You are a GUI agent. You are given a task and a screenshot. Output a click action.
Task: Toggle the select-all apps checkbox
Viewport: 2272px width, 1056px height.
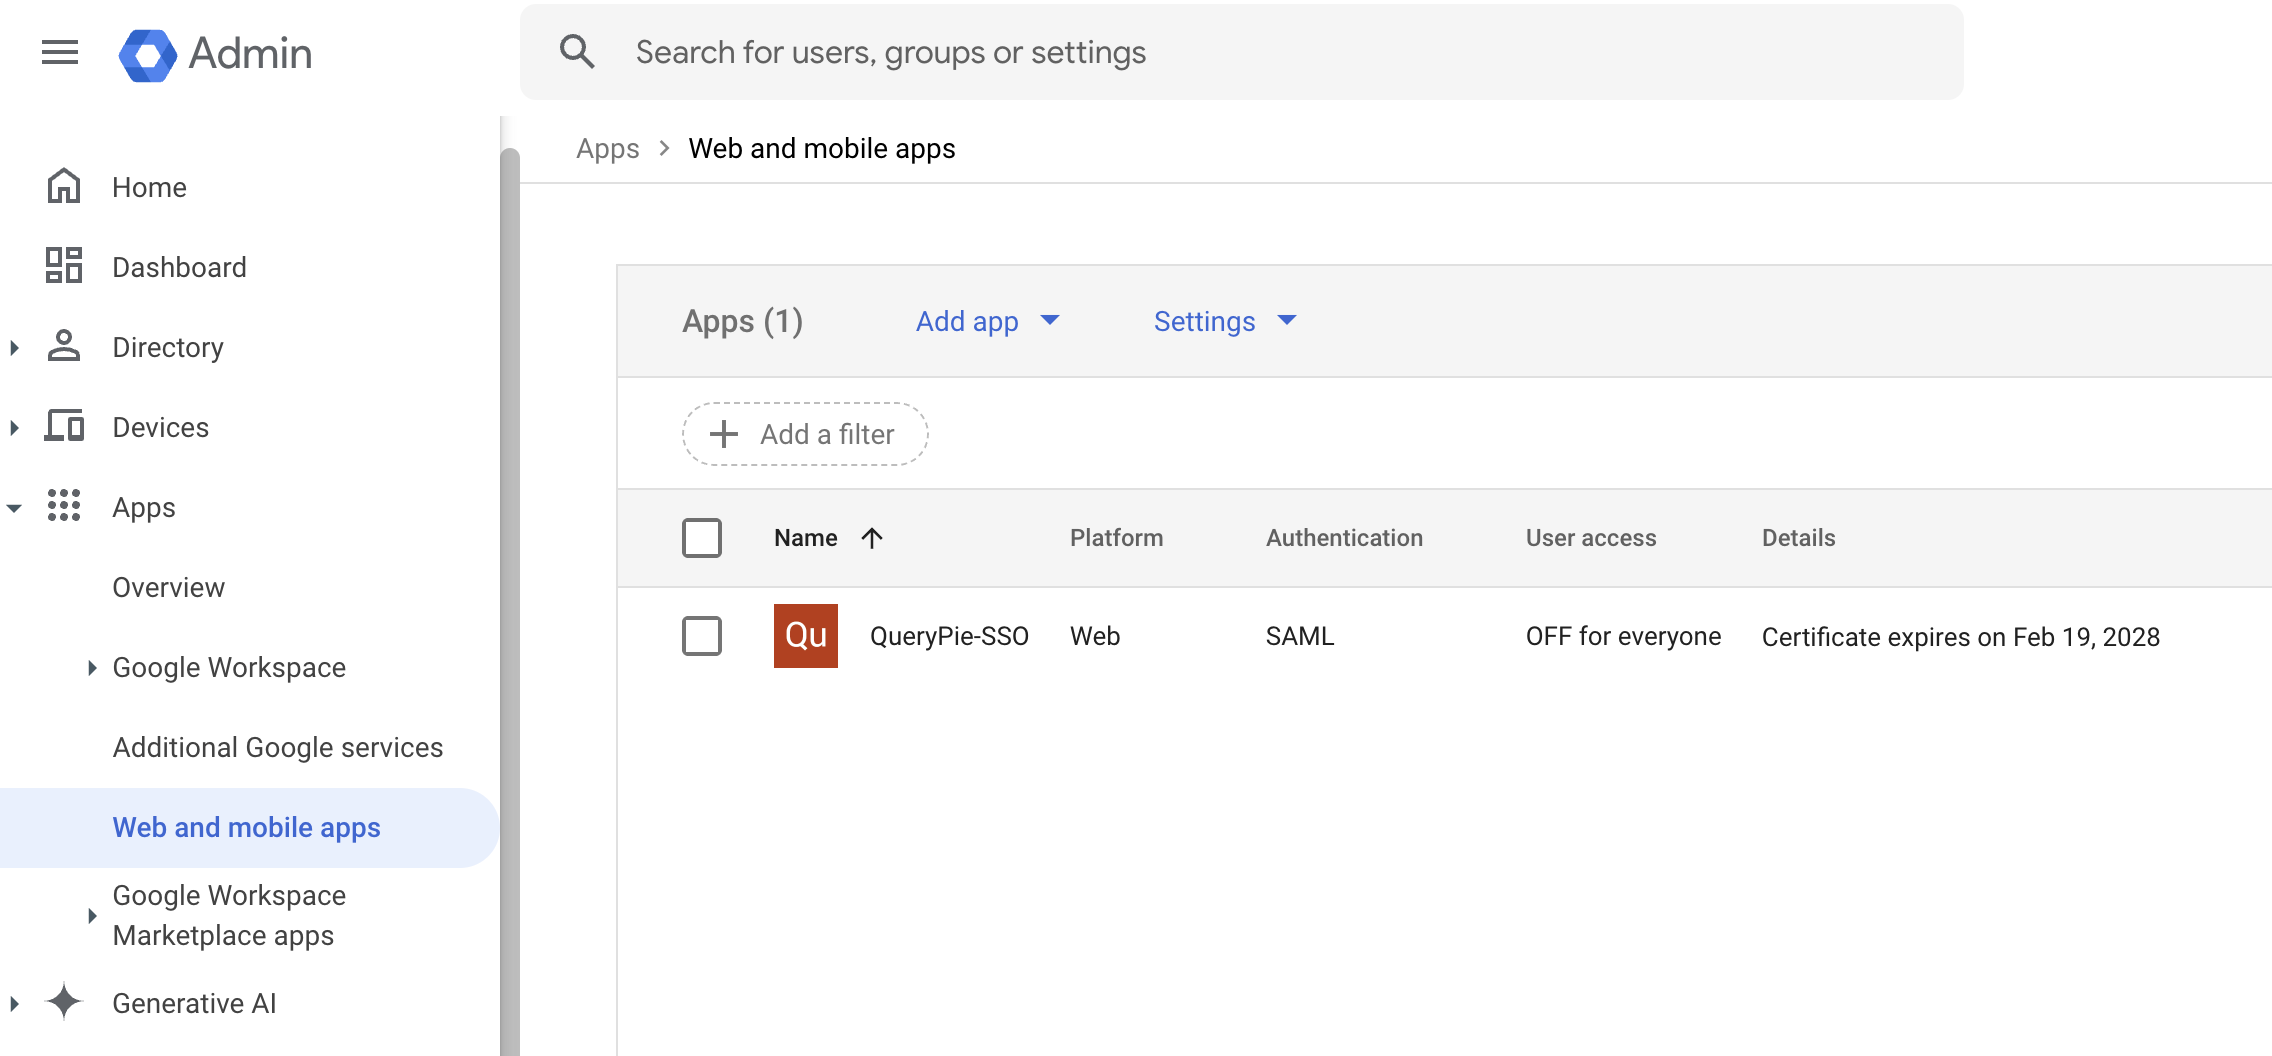[702, 538]
